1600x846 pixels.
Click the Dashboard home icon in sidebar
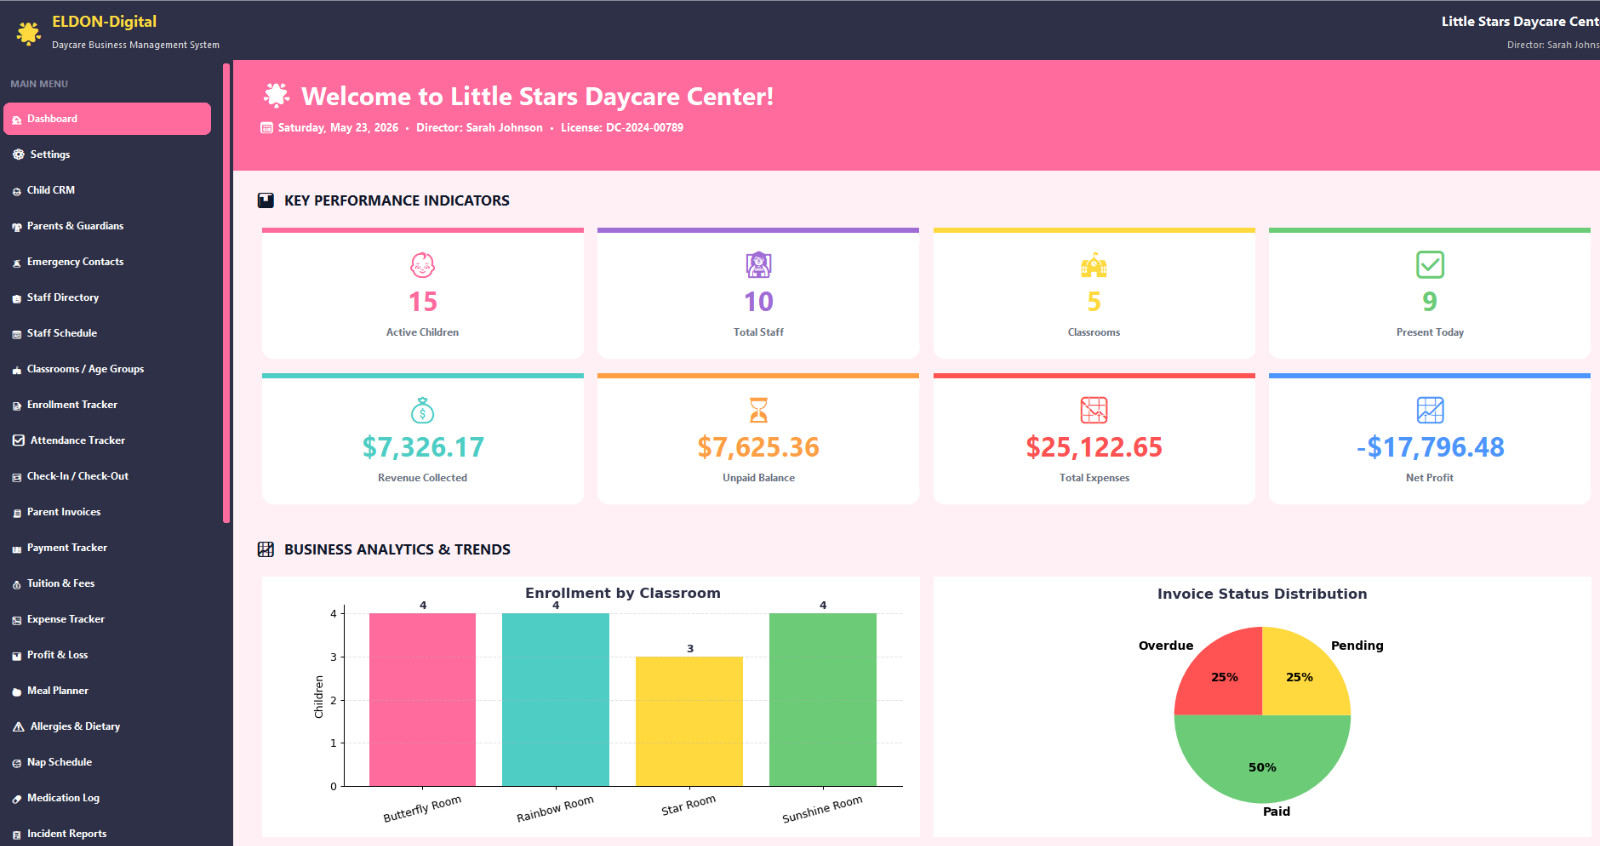click(17, 120)
